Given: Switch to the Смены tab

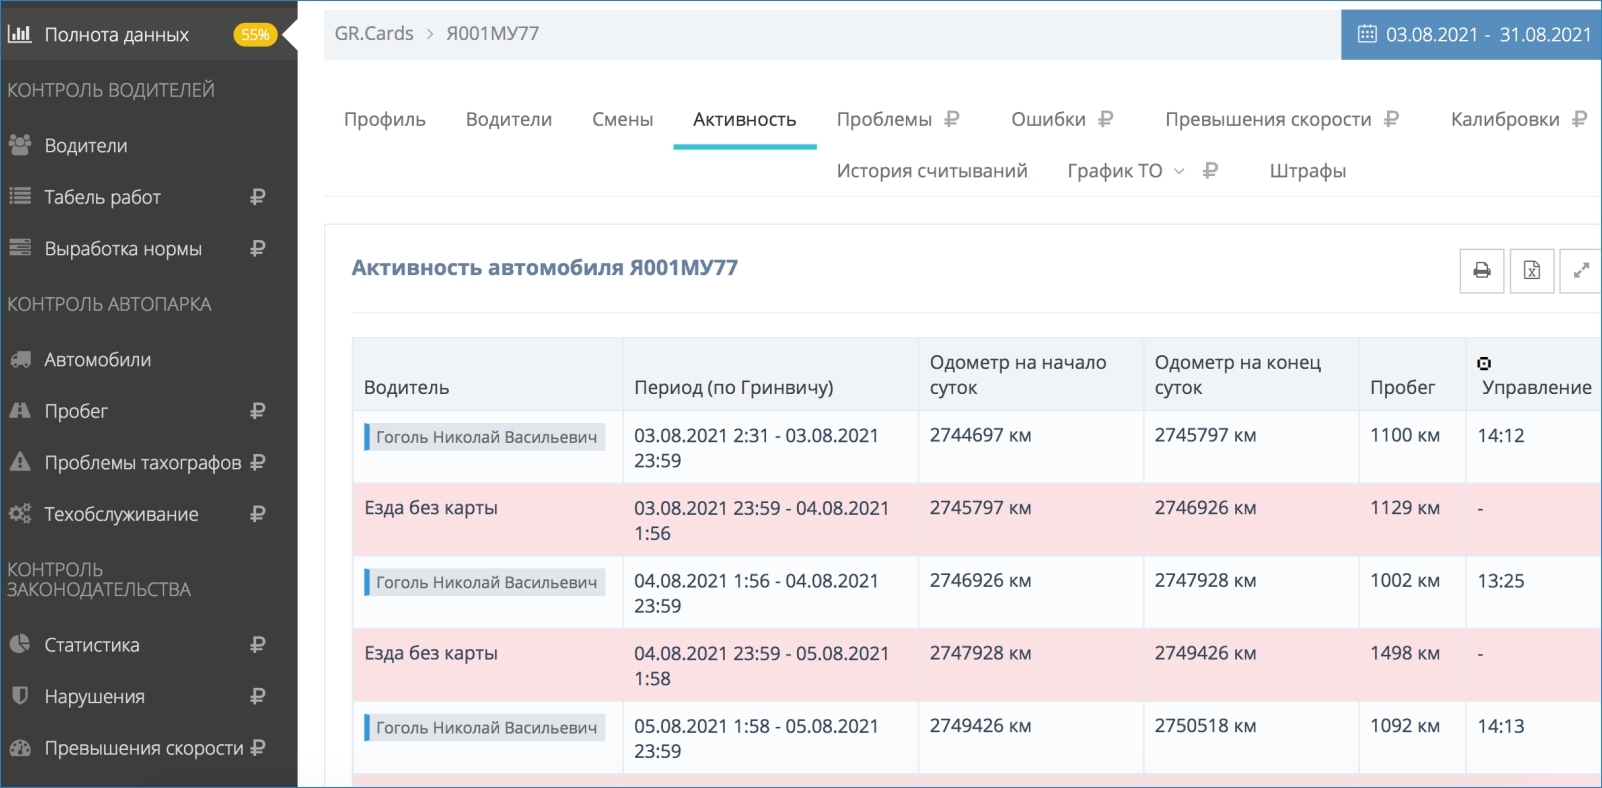Looking at the screenshot, I should (622, 119).
